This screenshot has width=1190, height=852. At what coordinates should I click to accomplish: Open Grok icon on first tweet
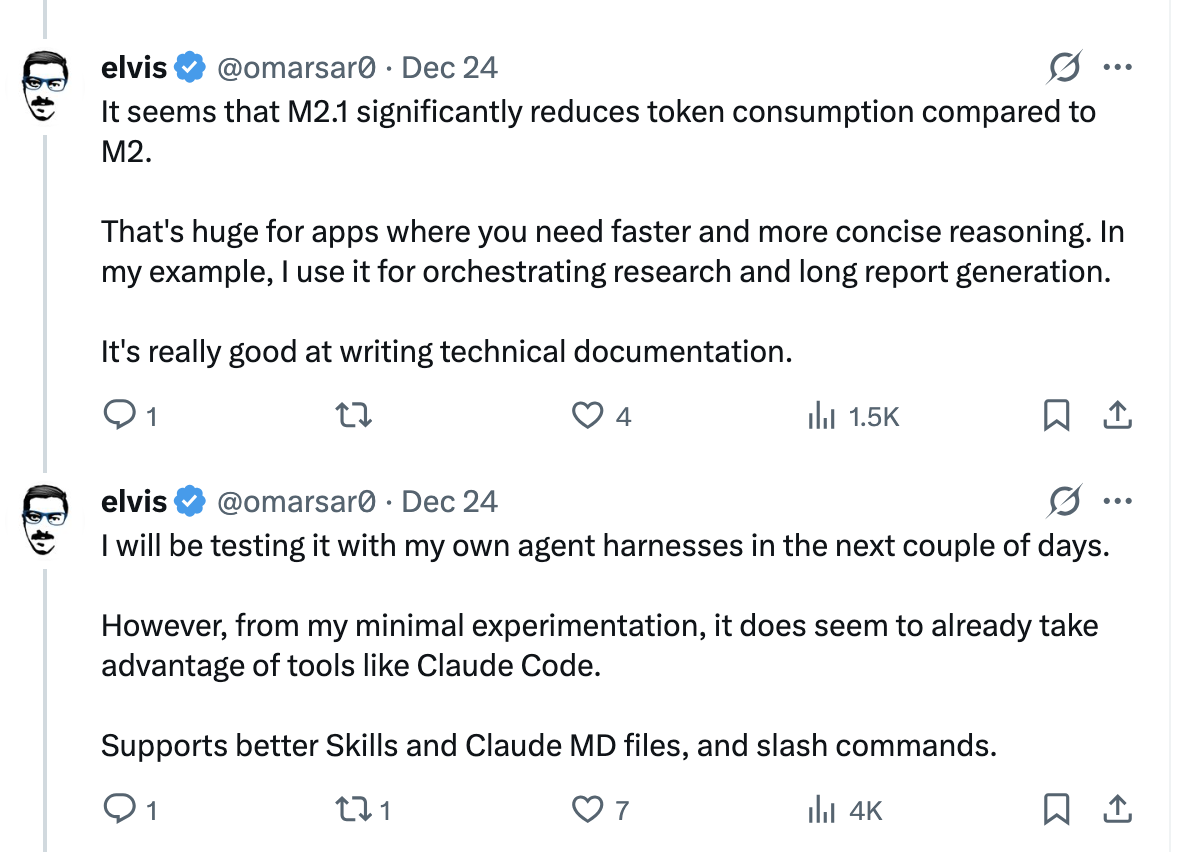(1064, 68)
